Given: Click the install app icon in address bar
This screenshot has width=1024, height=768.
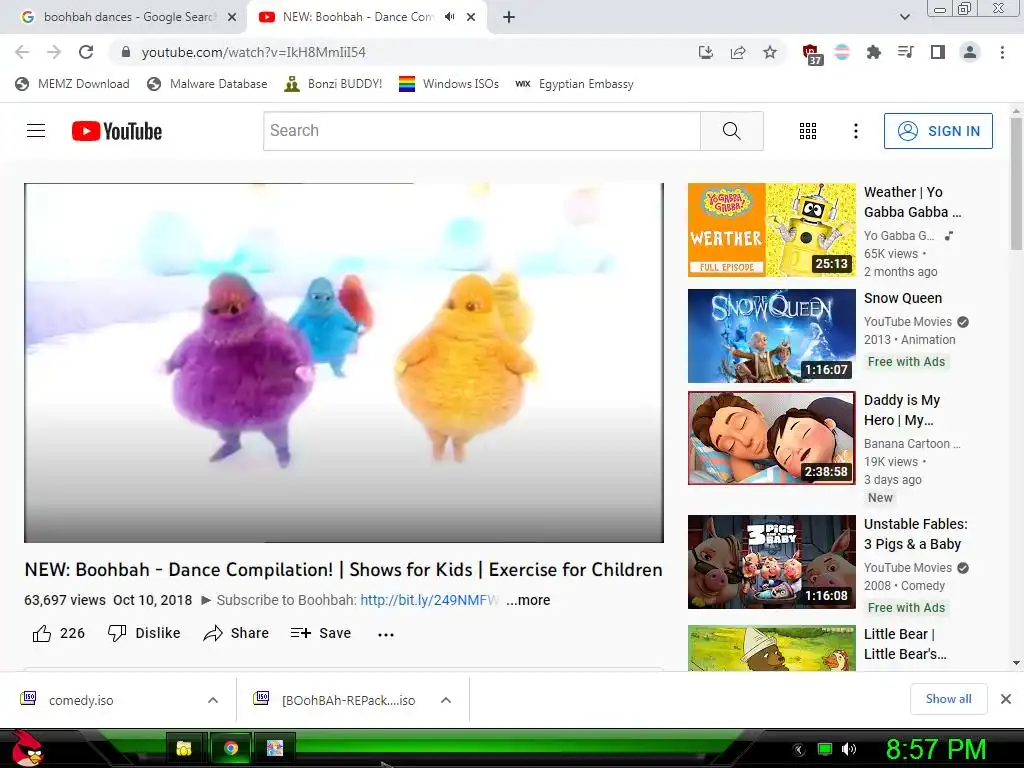Looking at the screenshot, I should [x=705, y=52].
